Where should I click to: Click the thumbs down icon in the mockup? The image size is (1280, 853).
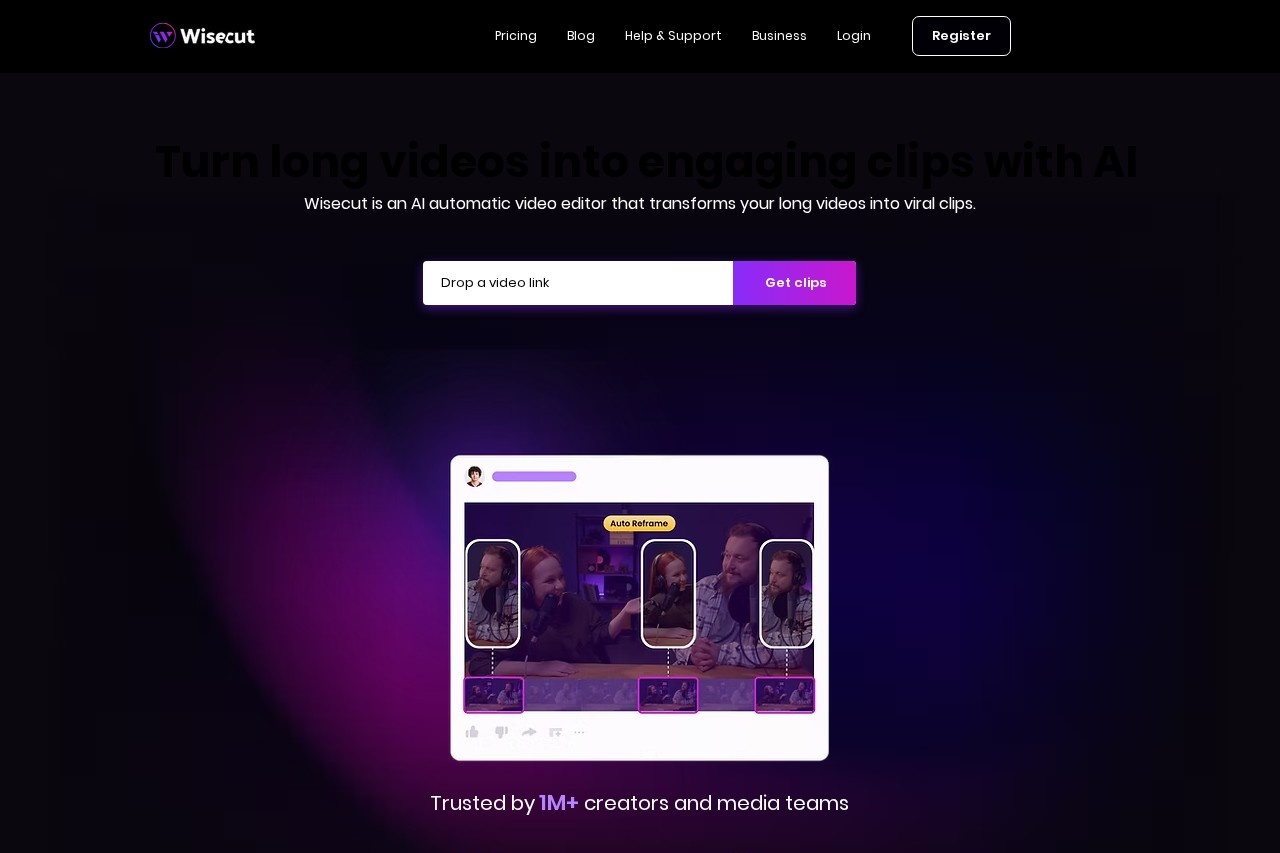[x=501, y=732]
